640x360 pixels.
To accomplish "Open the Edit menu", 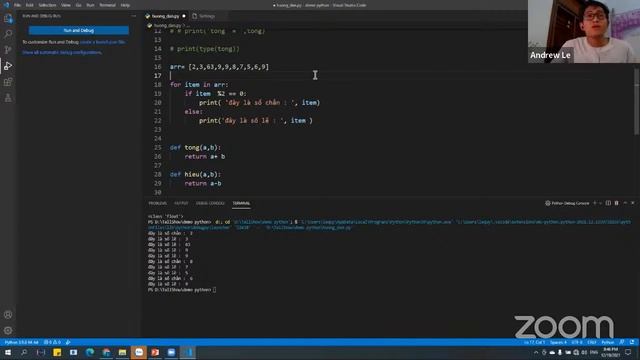I will pos(30,5).
